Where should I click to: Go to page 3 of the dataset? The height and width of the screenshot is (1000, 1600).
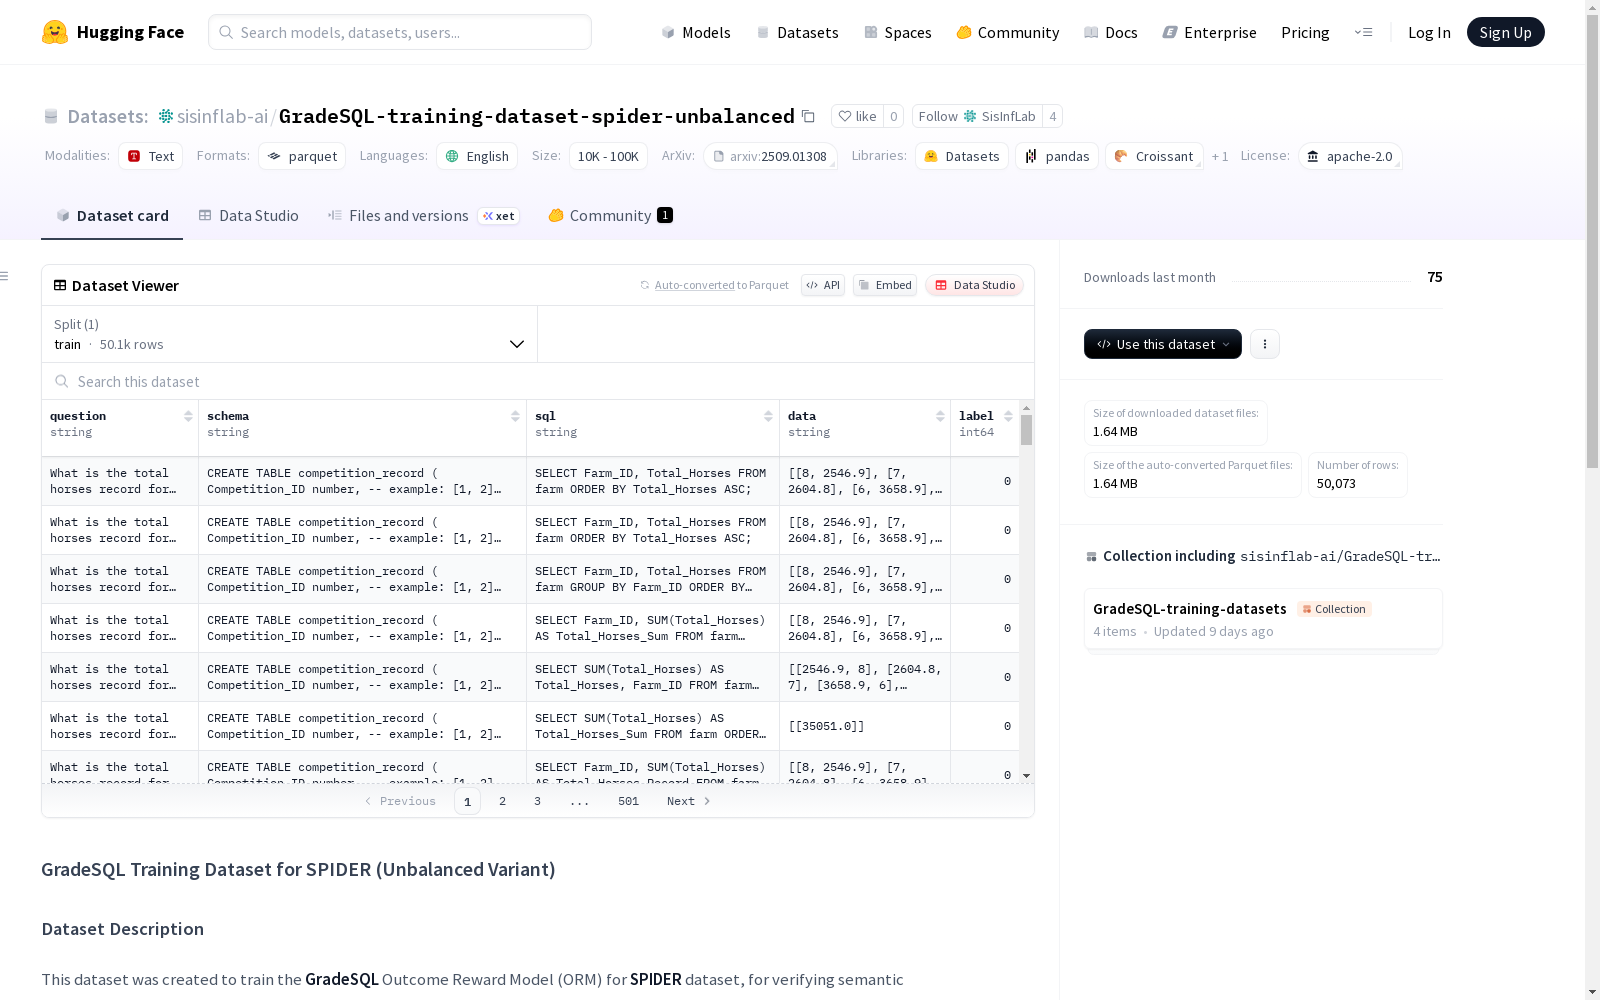537,801
